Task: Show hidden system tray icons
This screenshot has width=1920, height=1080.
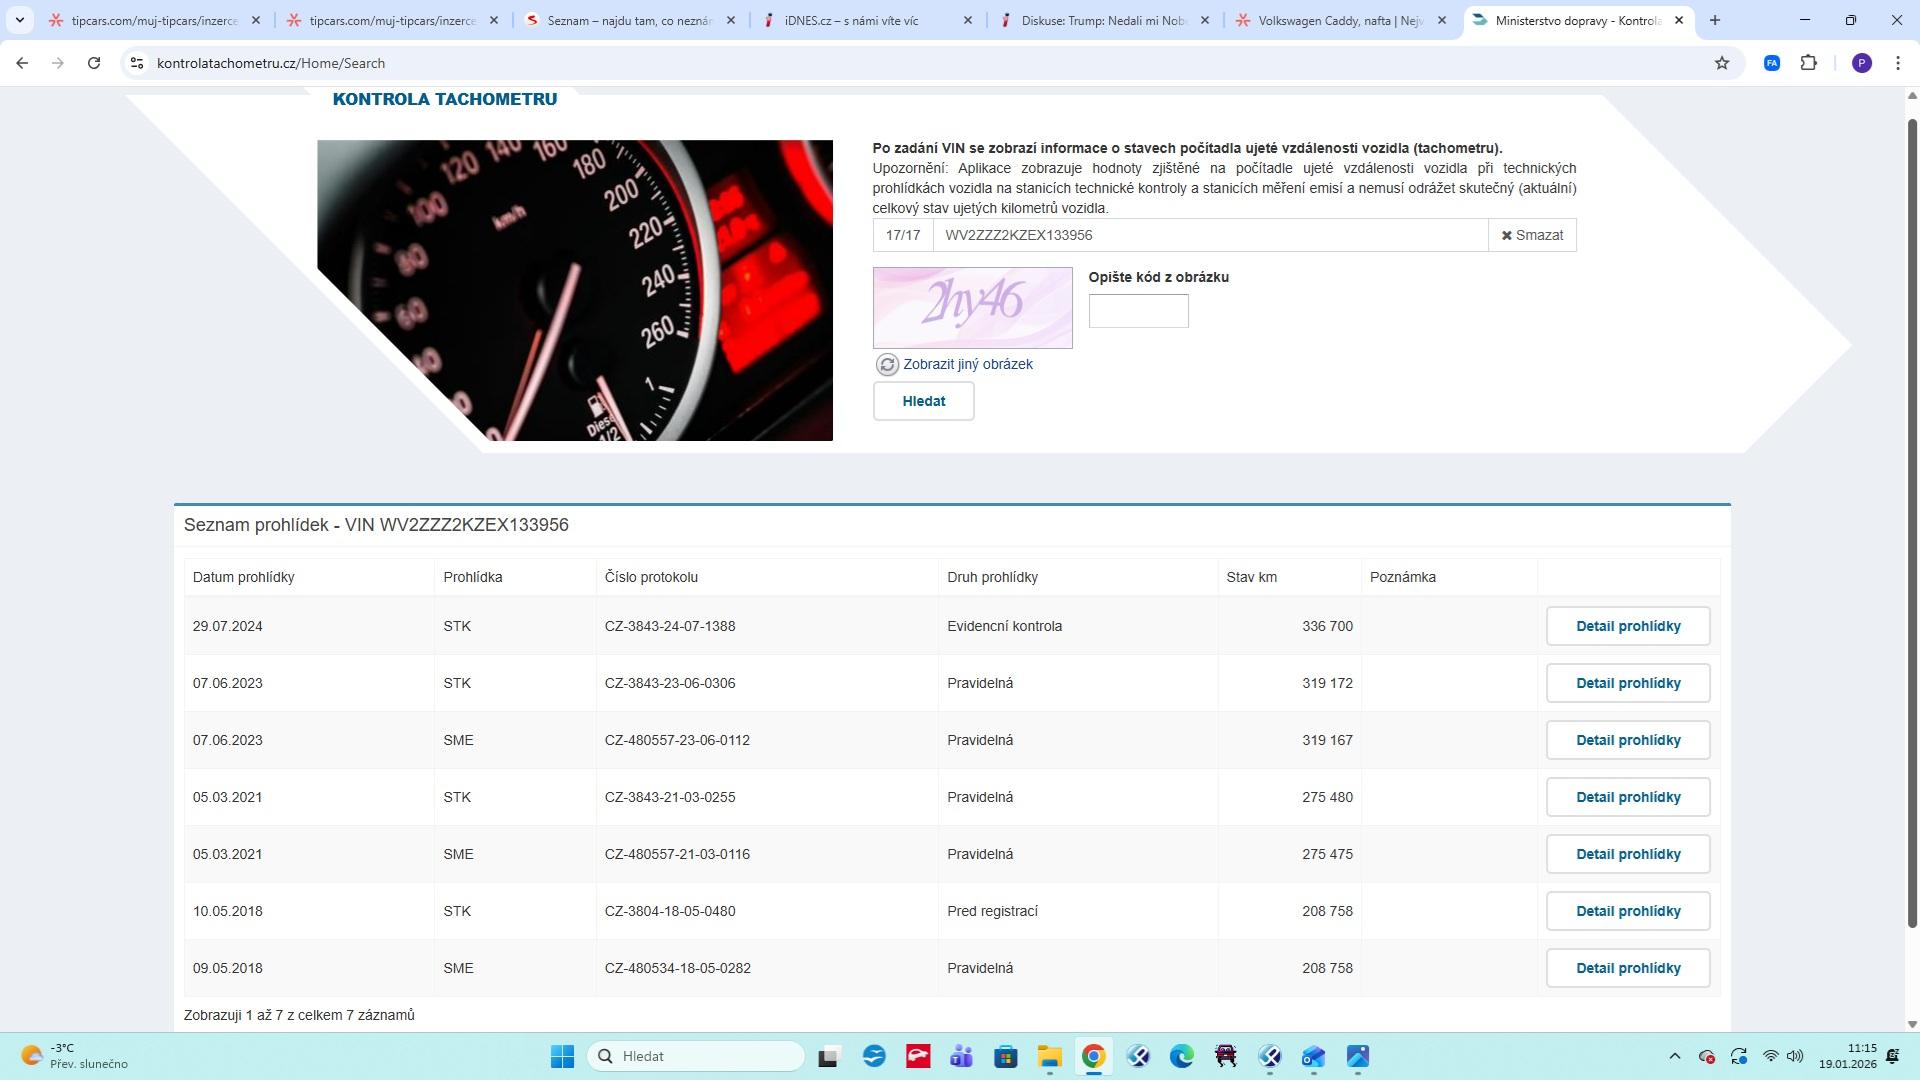Action: tap(1674, 1057)
